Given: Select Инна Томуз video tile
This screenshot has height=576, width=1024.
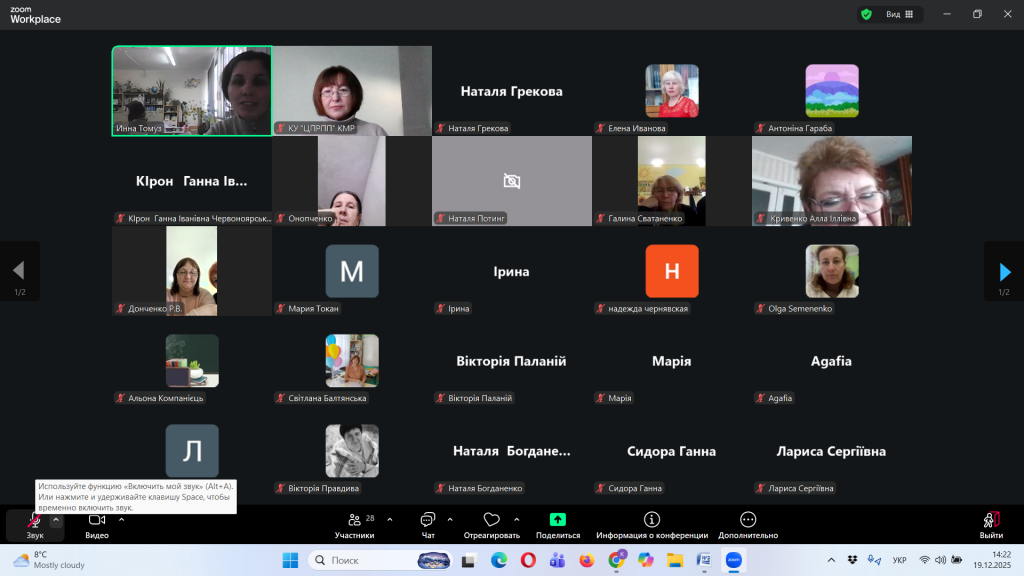Looking at the screenshot, I should point(192,90).
